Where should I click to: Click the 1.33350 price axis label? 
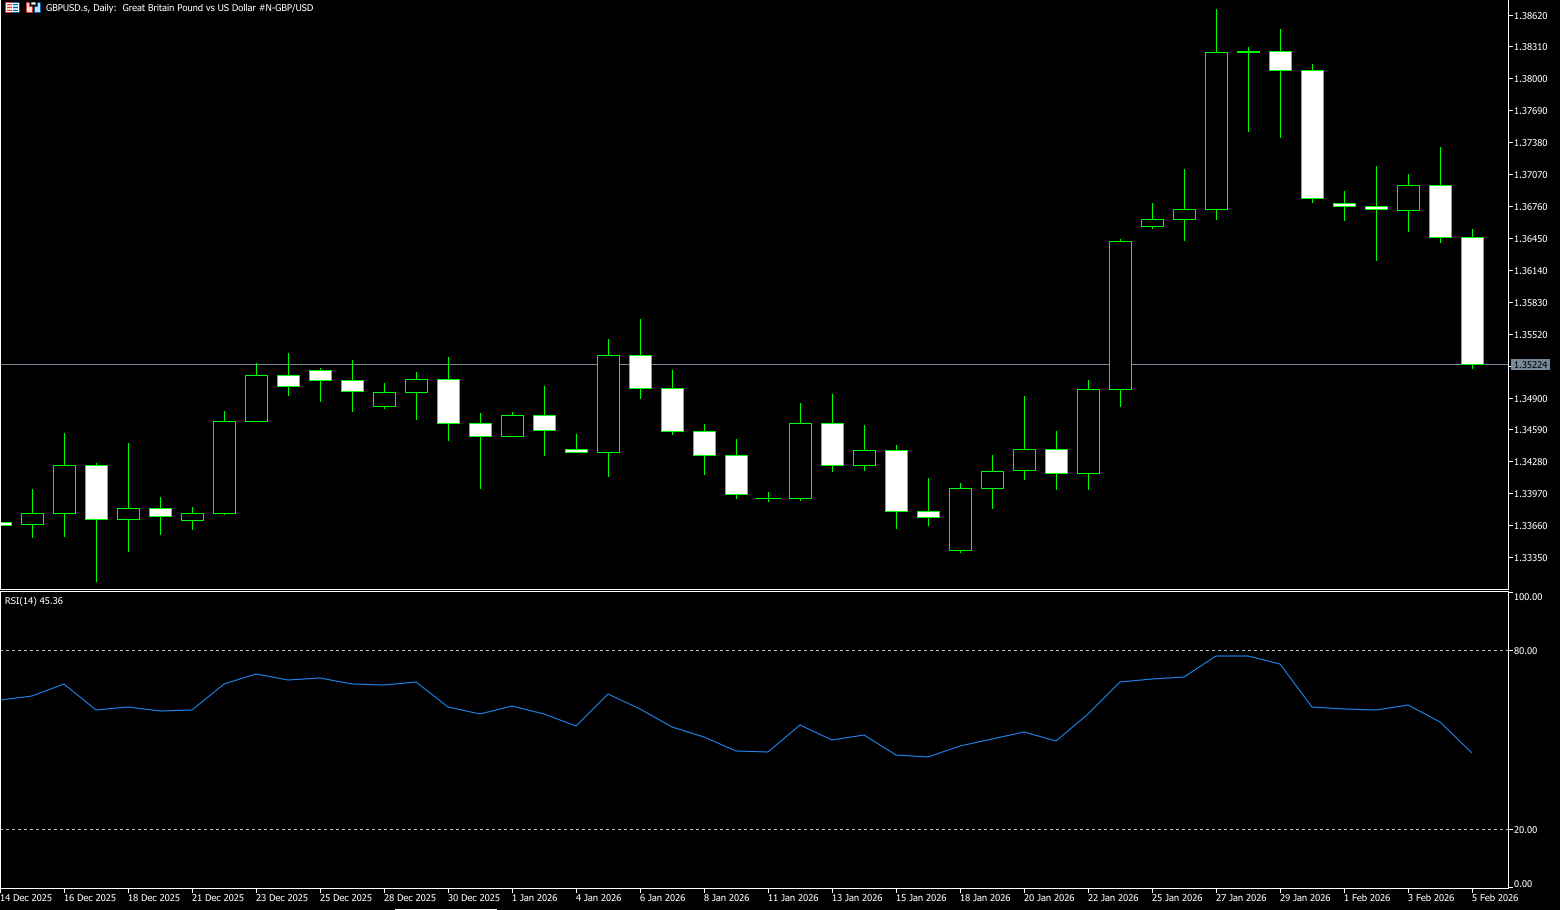[x=1531, y=558]
